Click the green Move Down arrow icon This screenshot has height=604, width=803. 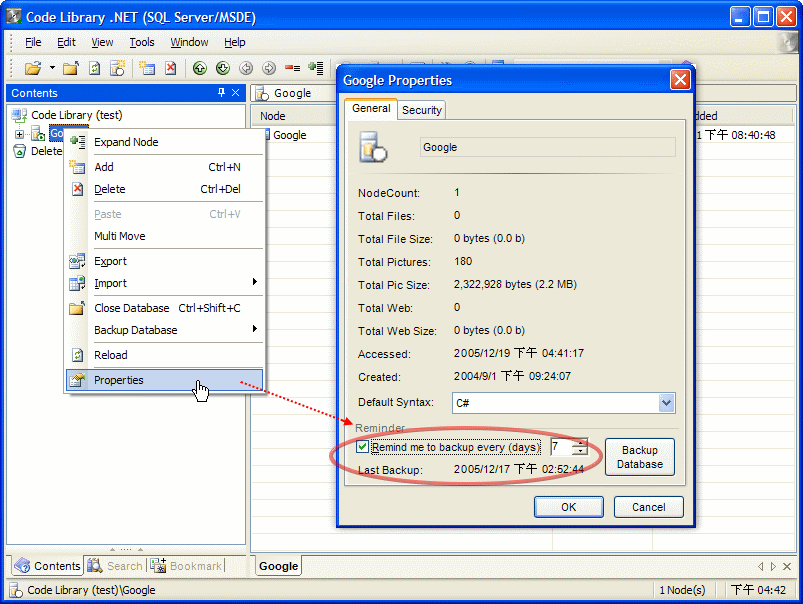click(223, 68)
